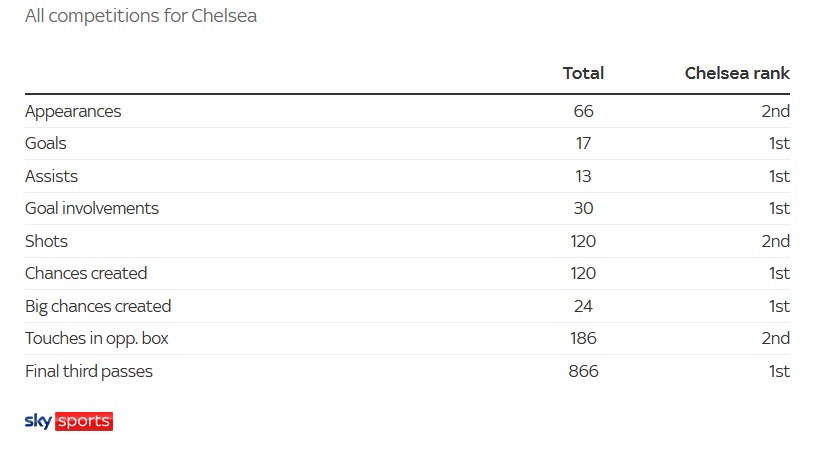Select the Assists row label
This screenshot has width=818, height=450.
click(x=51, y=176)
